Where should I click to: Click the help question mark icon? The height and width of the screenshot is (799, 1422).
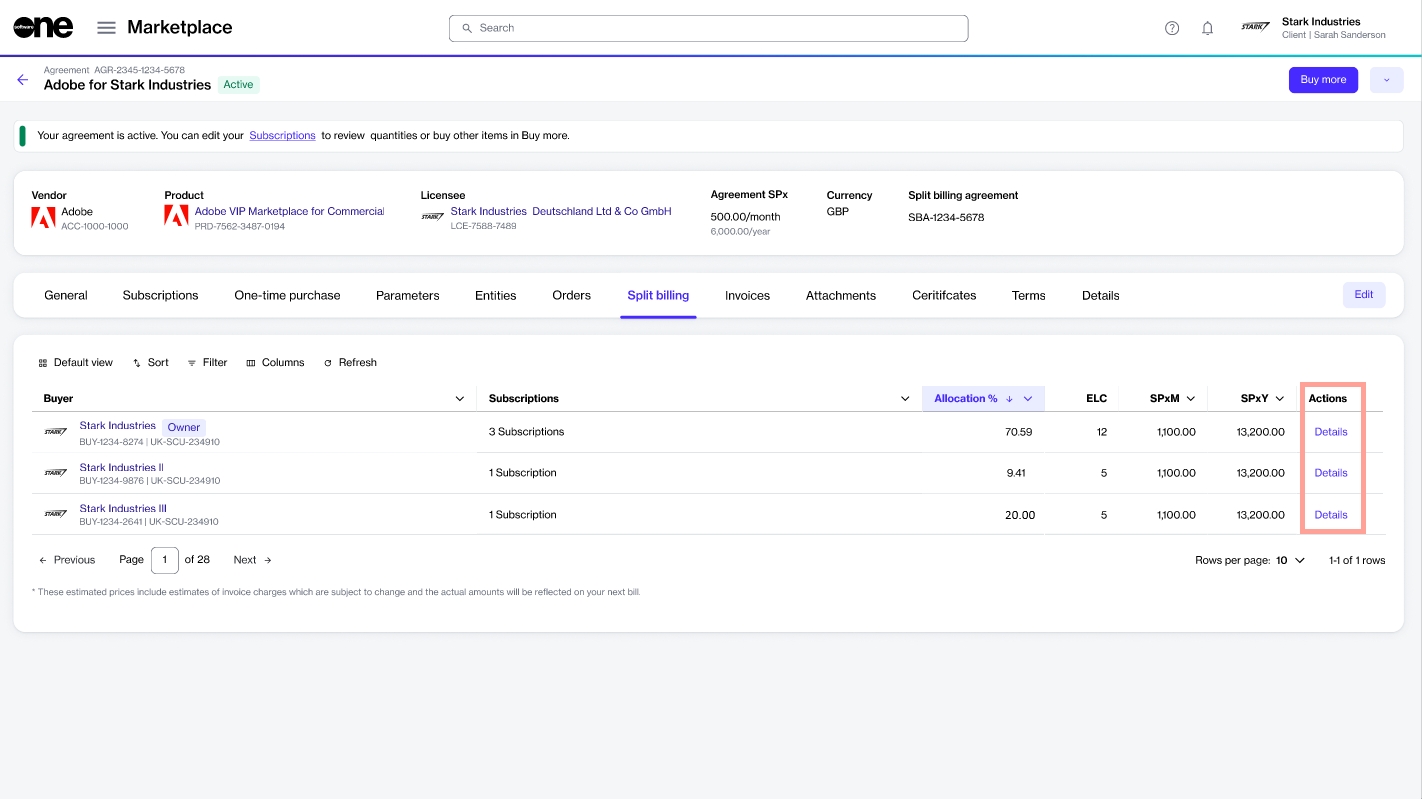1172,28
